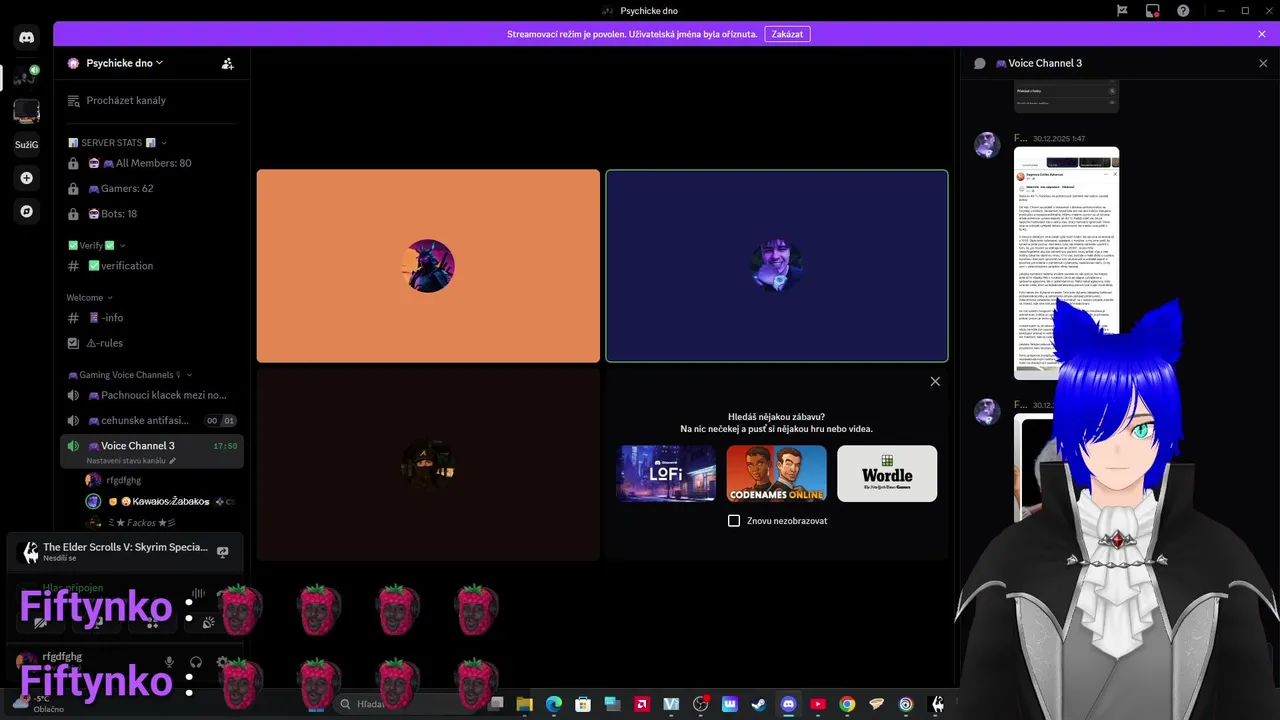Open Discover servers compass icon
The width and height of the screenshot is (1280, 720).
pyautogui.click(x=26, y=212)
